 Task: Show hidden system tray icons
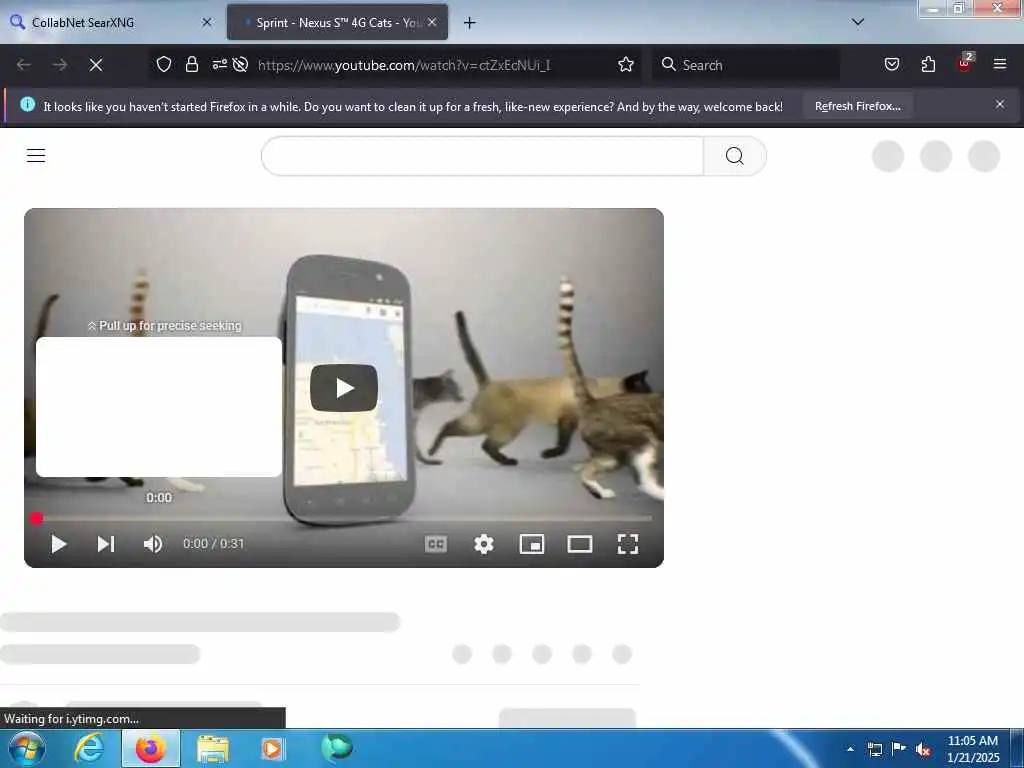[x=850, y=749]
